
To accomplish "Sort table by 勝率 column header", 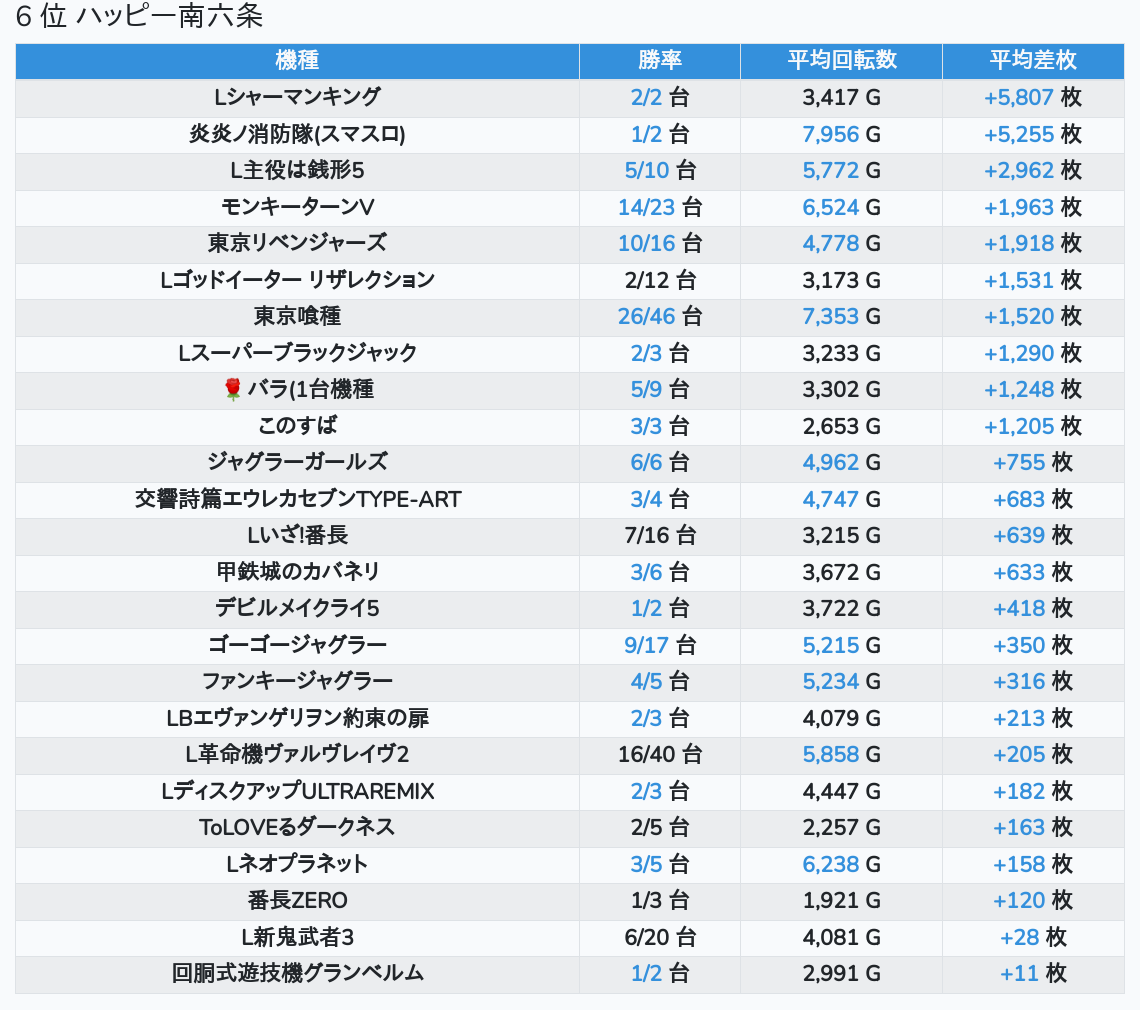I will pos(659,60).
